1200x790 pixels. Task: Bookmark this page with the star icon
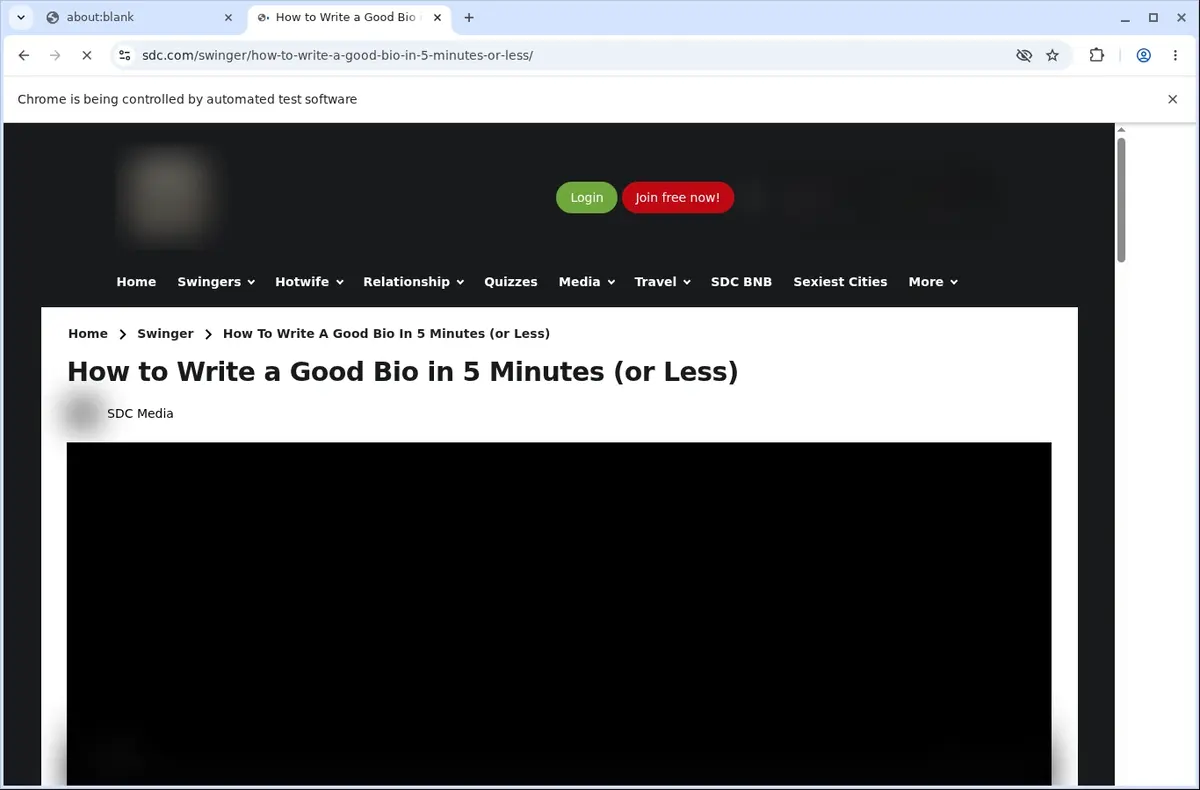(x=1052, y=56)
